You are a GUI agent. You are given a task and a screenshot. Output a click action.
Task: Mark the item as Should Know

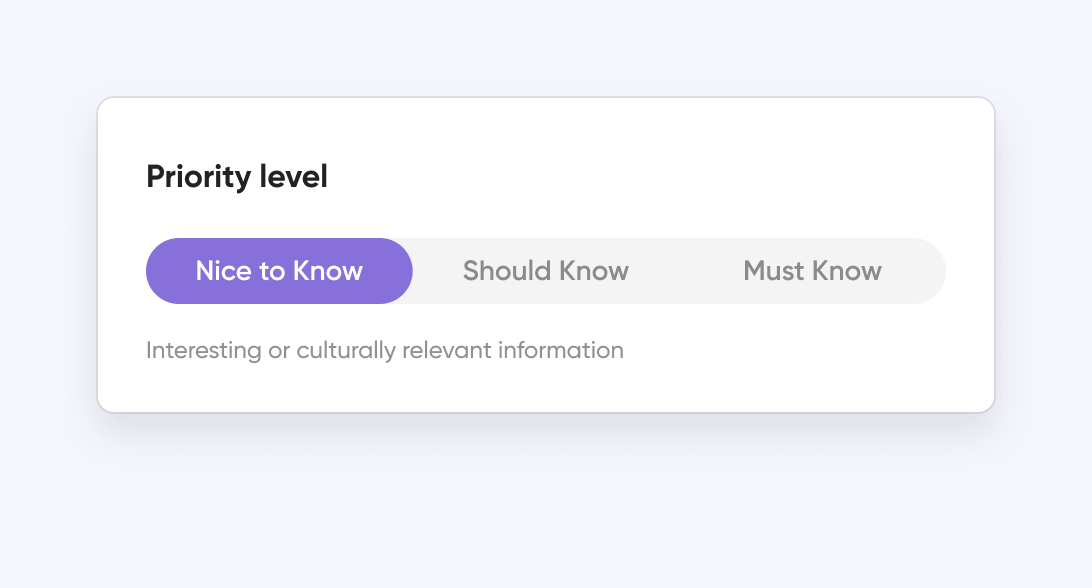click(x=546, y=271)
